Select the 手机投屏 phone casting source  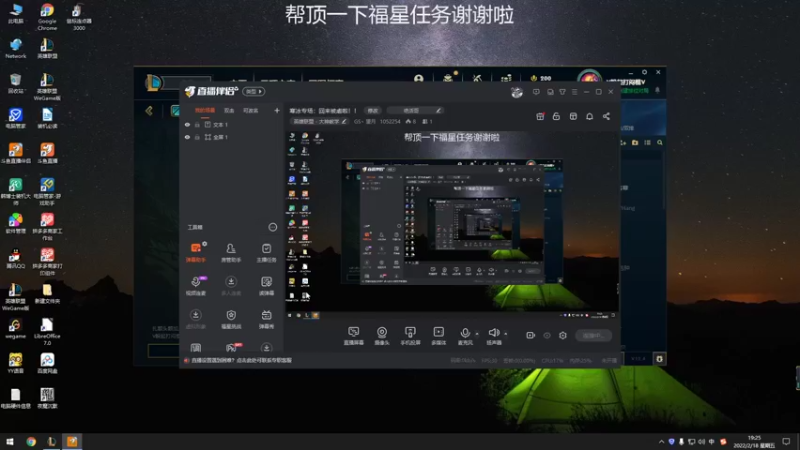[x=410, y=335]
